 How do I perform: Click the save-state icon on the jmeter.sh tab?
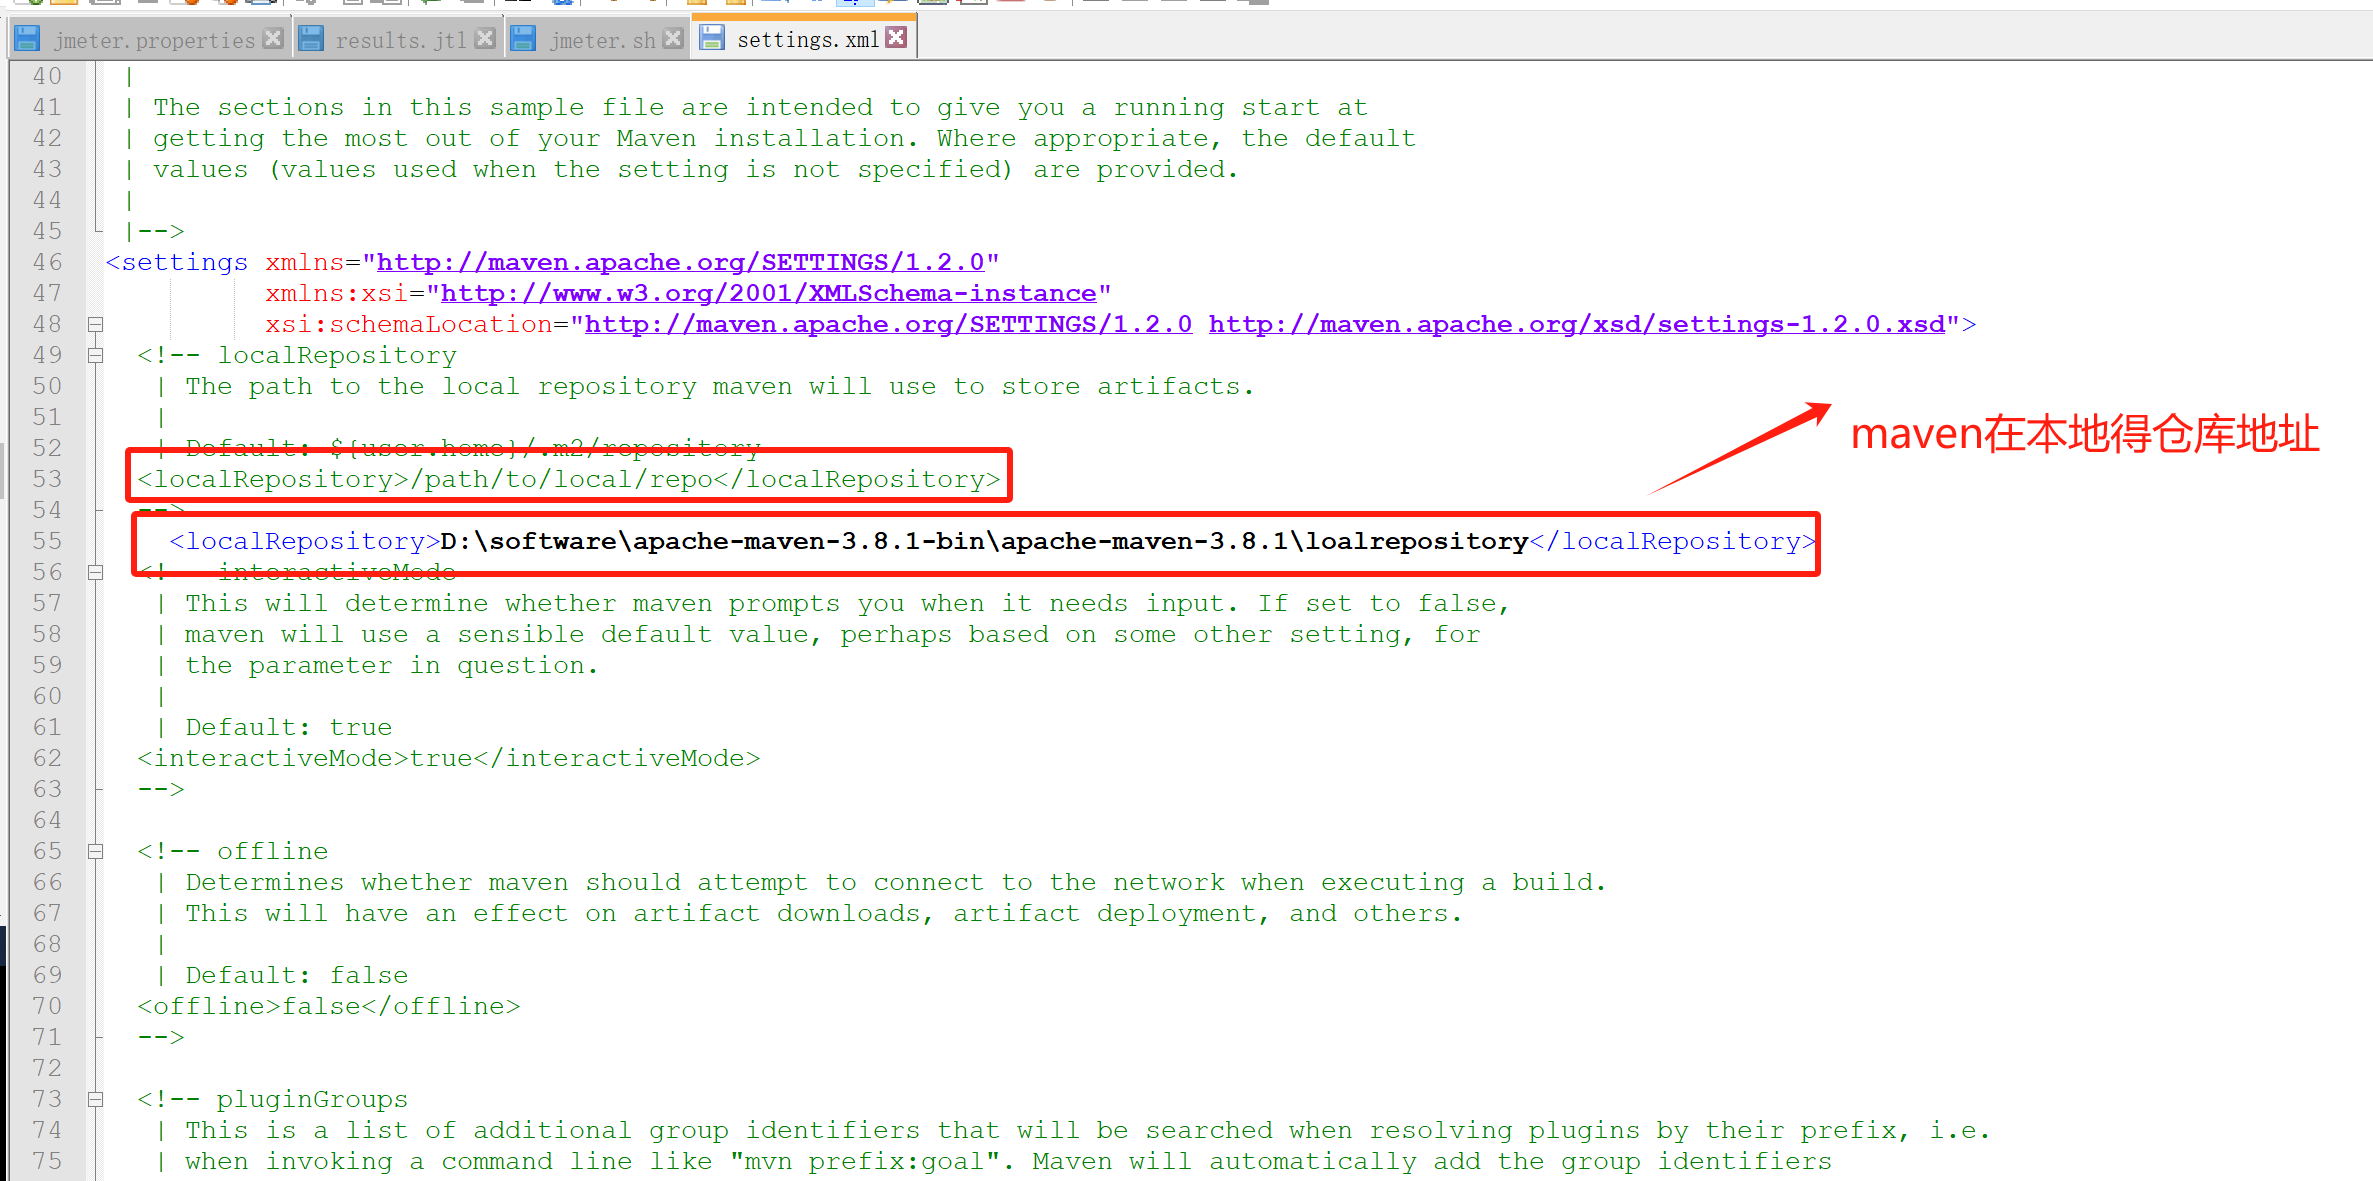pyautogui.click(x=523, y=39)
